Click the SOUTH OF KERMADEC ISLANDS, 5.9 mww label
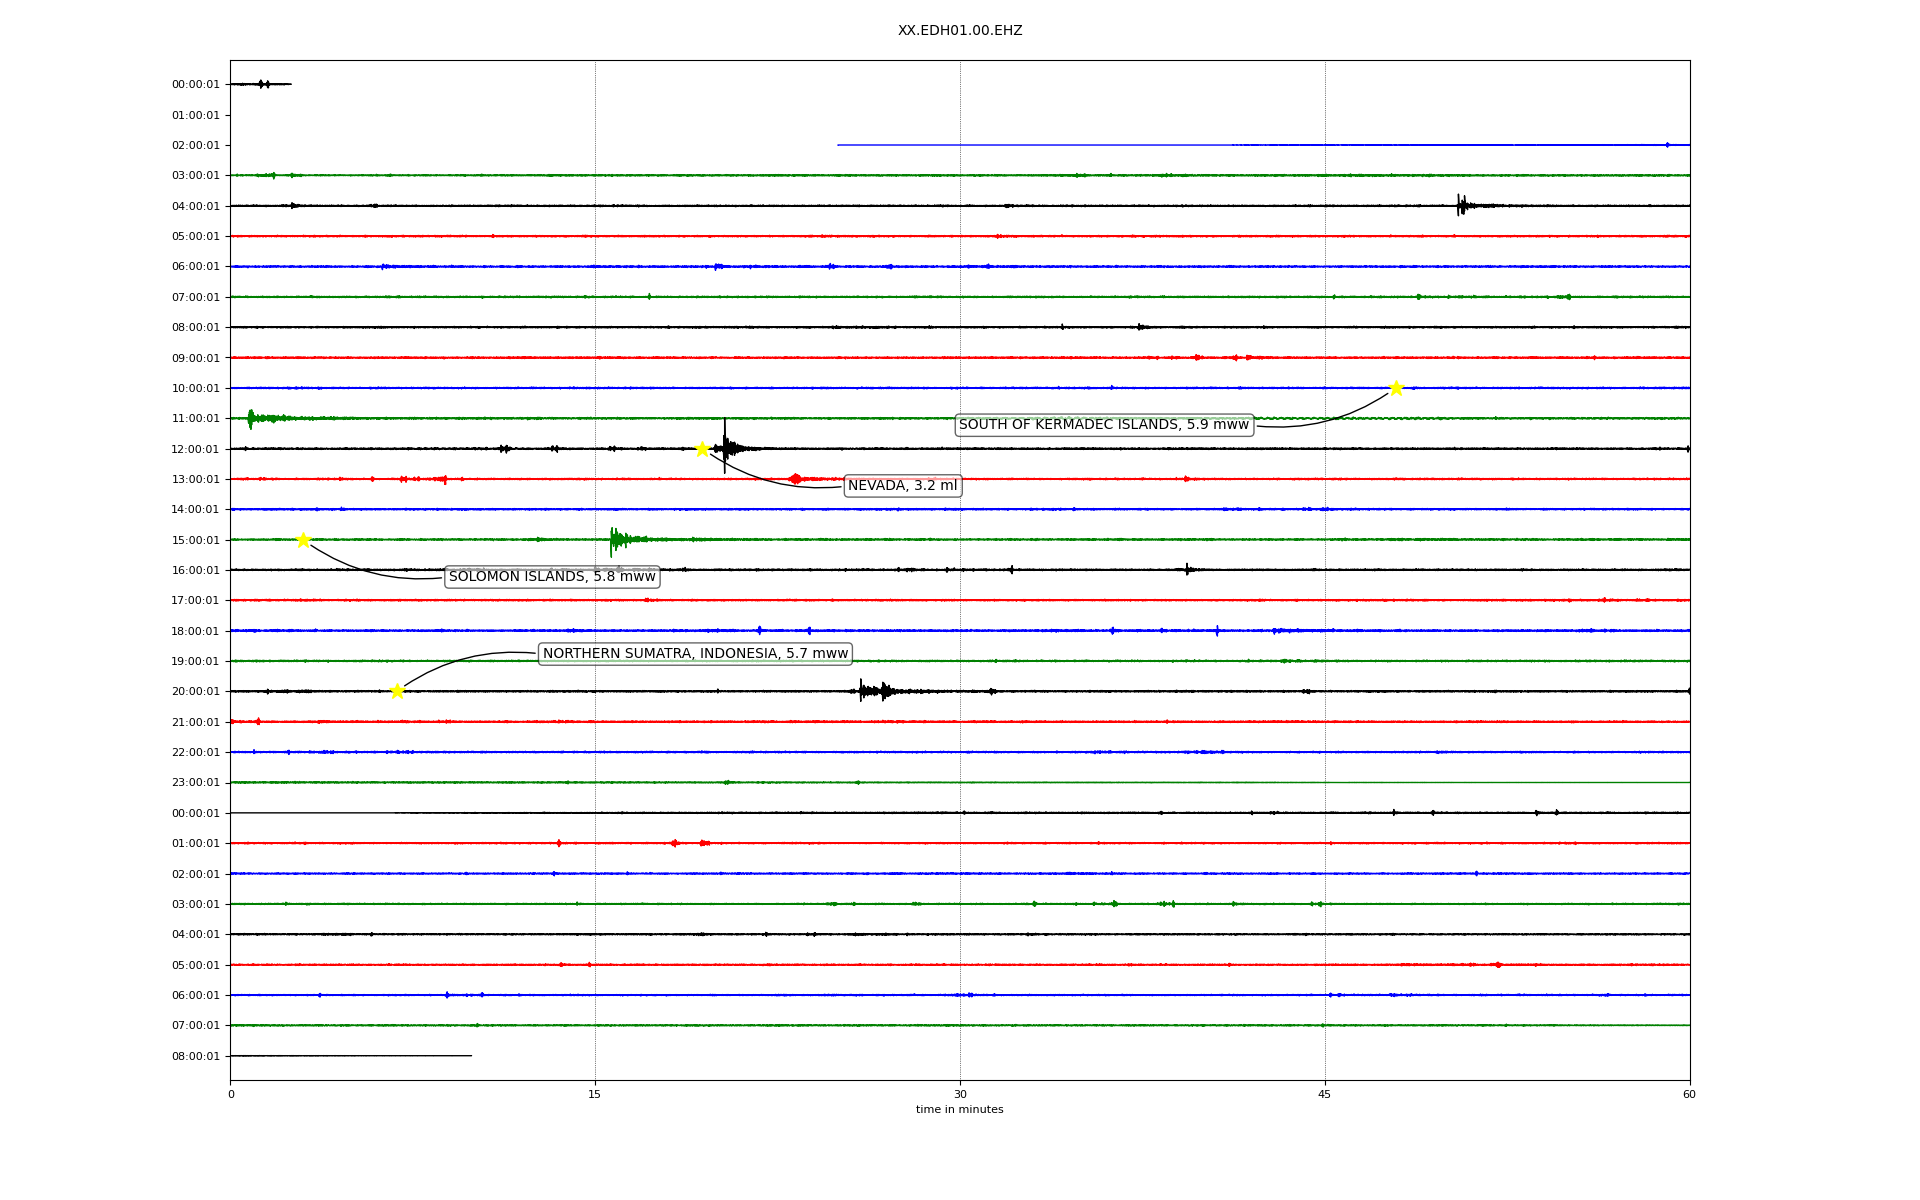The image size is (1920, 1200). [1104, 425]
